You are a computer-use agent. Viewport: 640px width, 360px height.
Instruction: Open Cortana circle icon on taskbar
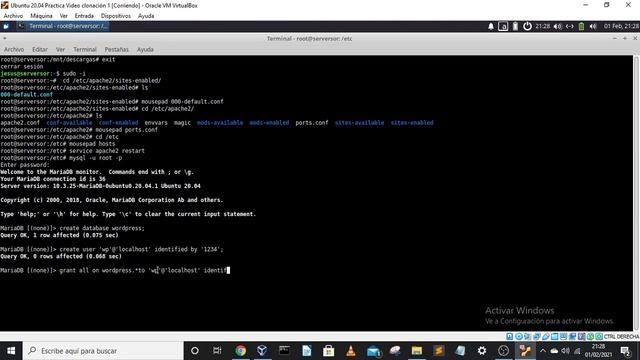195,351
